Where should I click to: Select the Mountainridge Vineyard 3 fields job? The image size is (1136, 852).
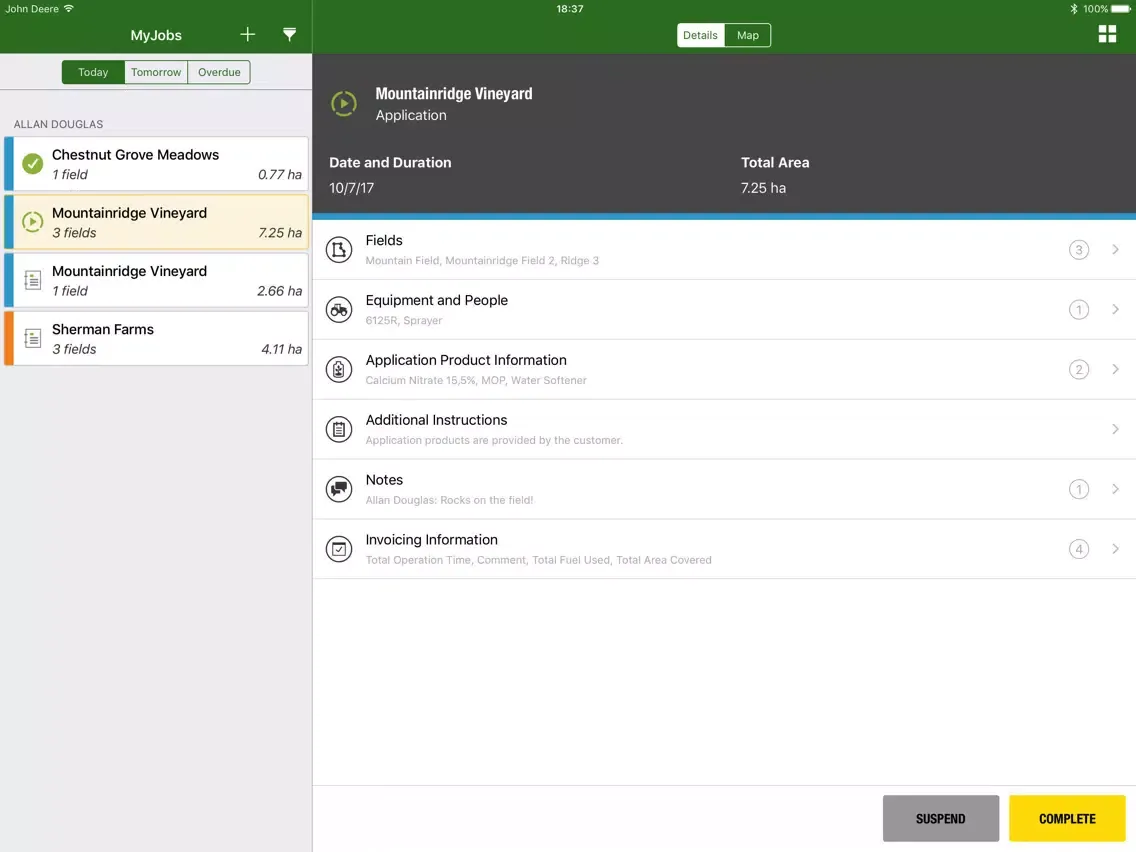pos(156,222)
